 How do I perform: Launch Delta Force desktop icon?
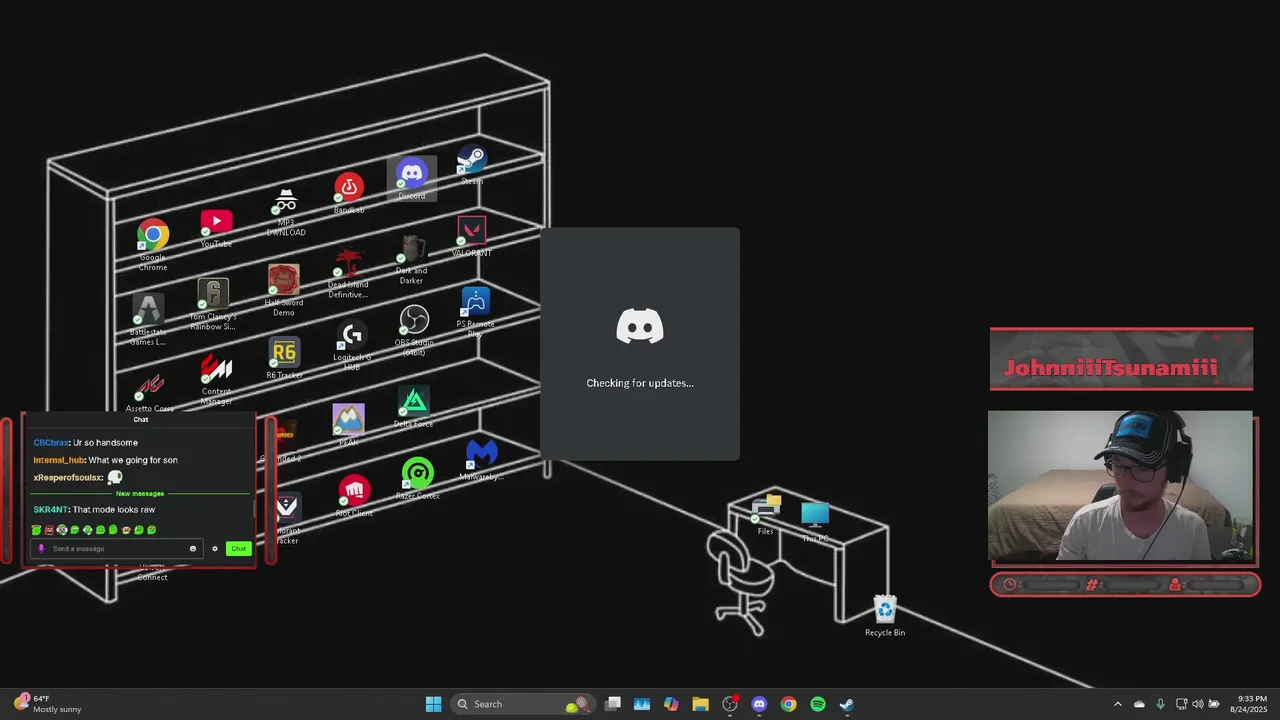pos(414,407)
